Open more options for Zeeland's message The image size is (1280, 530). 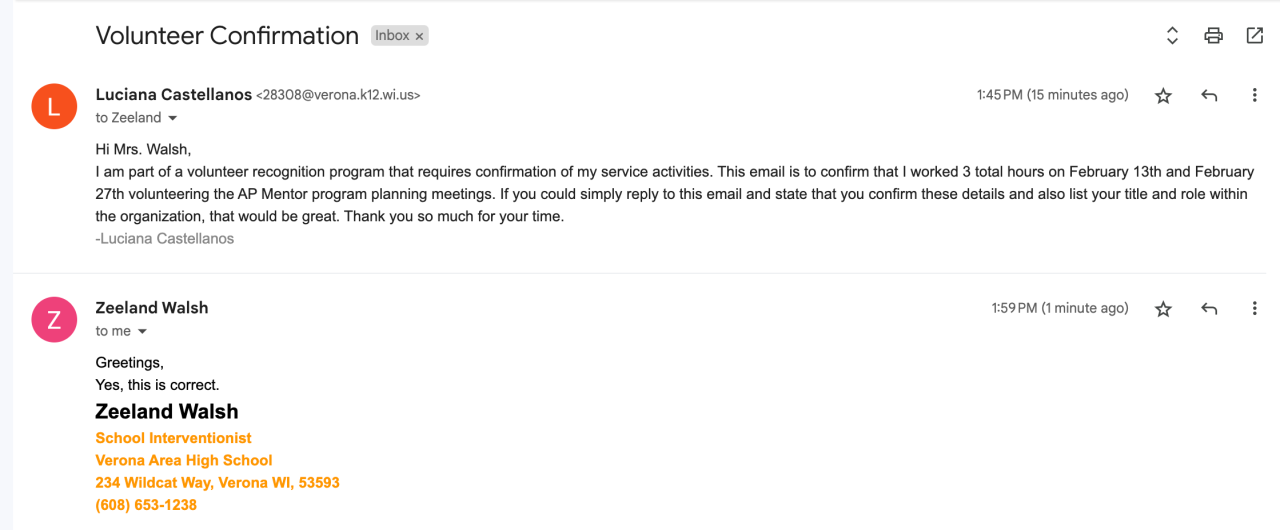(x=1254, y=309)
